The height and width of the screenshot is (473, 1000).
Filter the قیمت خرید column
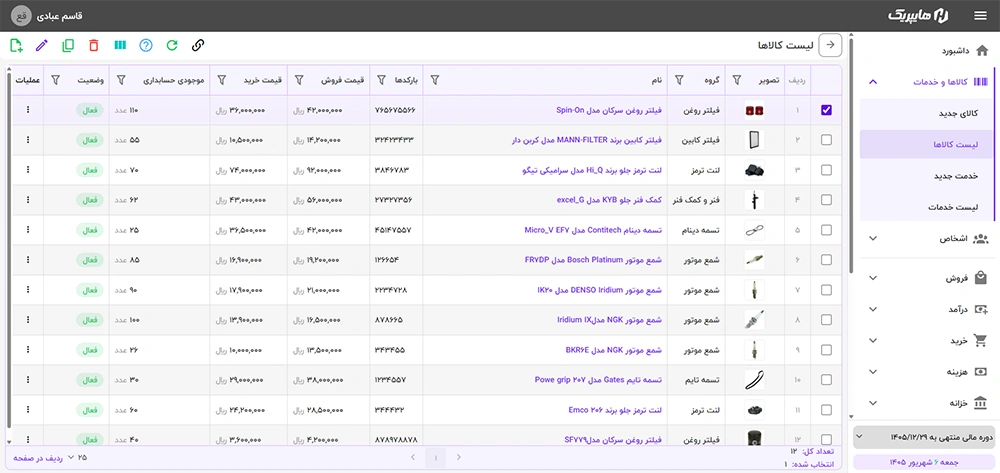pyautogui.click(x=222, y=80)
